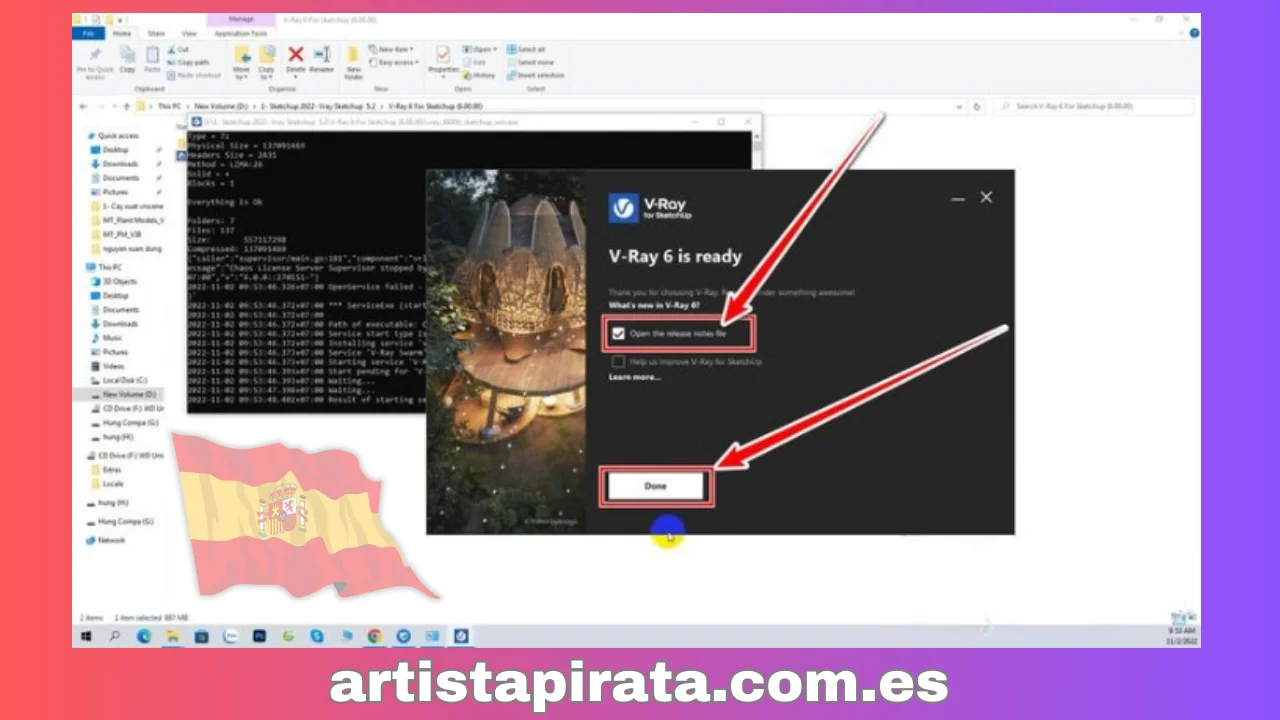Click the Copy icon in Clipboard group
Screen dimensions: 1280x720
pos(127,55)
